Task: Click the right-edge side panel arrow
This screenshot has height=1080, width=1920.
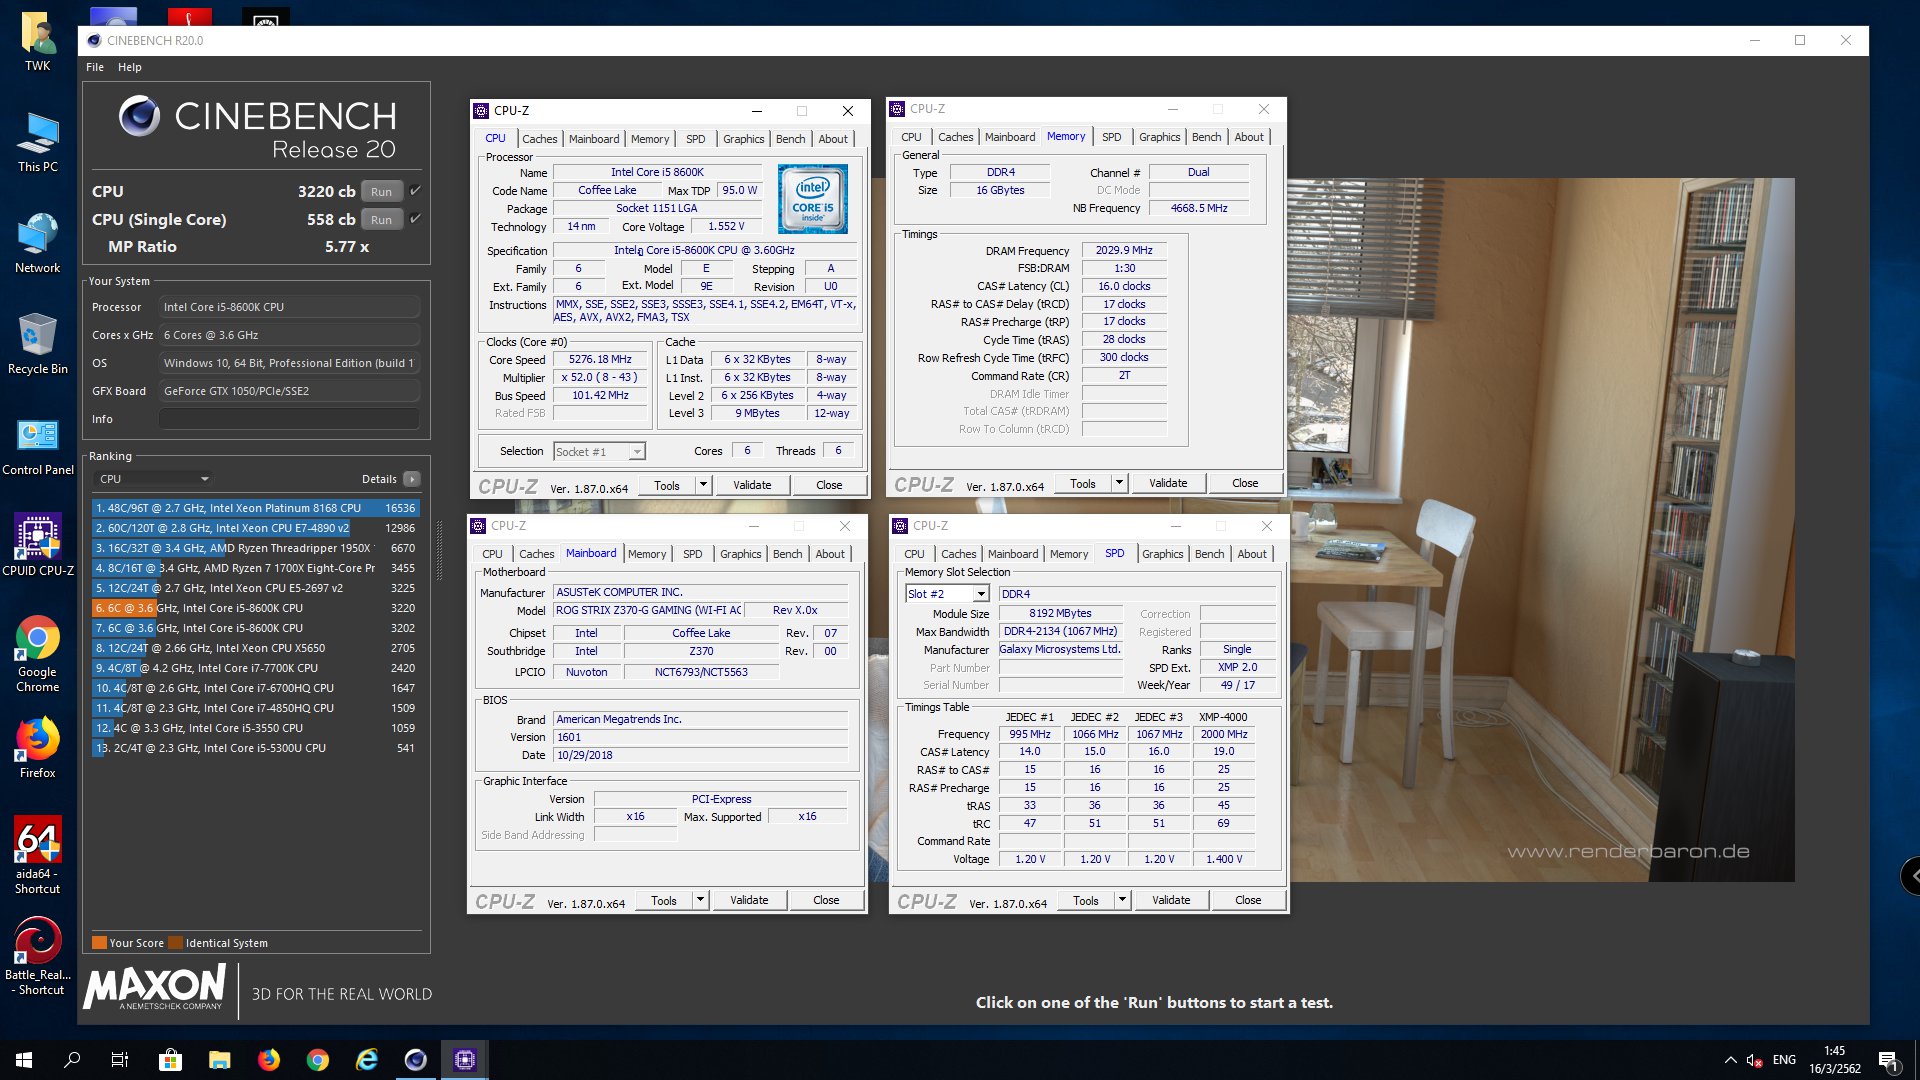Action: [x=1912, y=876]
